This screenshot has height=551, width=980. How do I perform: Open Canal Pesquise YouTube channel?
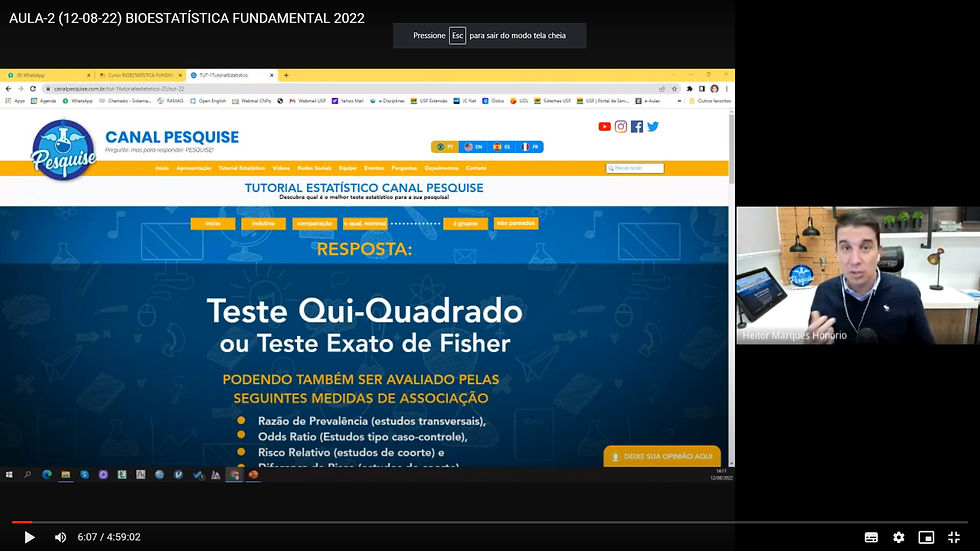pyautogui.click(x=604, y=127)
